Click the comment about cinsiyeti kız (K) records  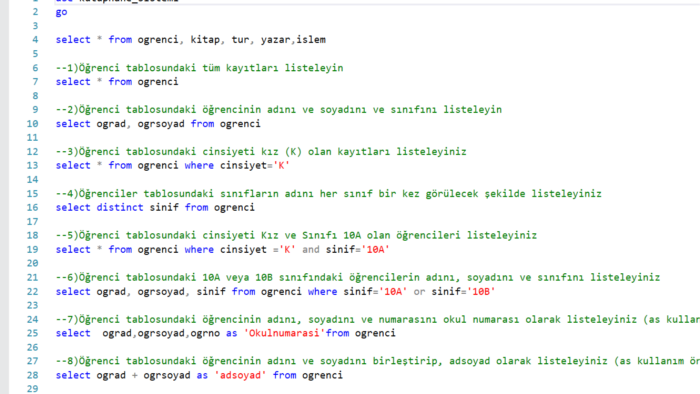261,152
